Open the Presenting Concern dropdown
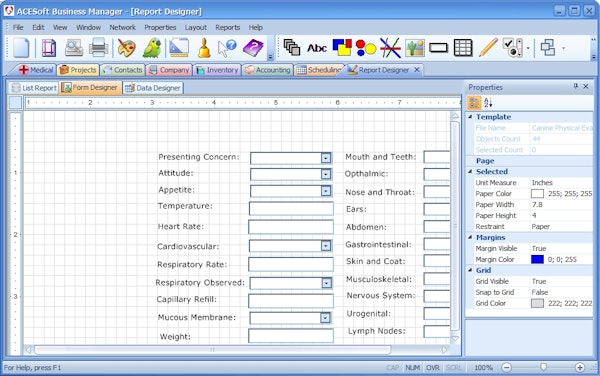Viewport: 600px width, 376px height. (326, 158)
